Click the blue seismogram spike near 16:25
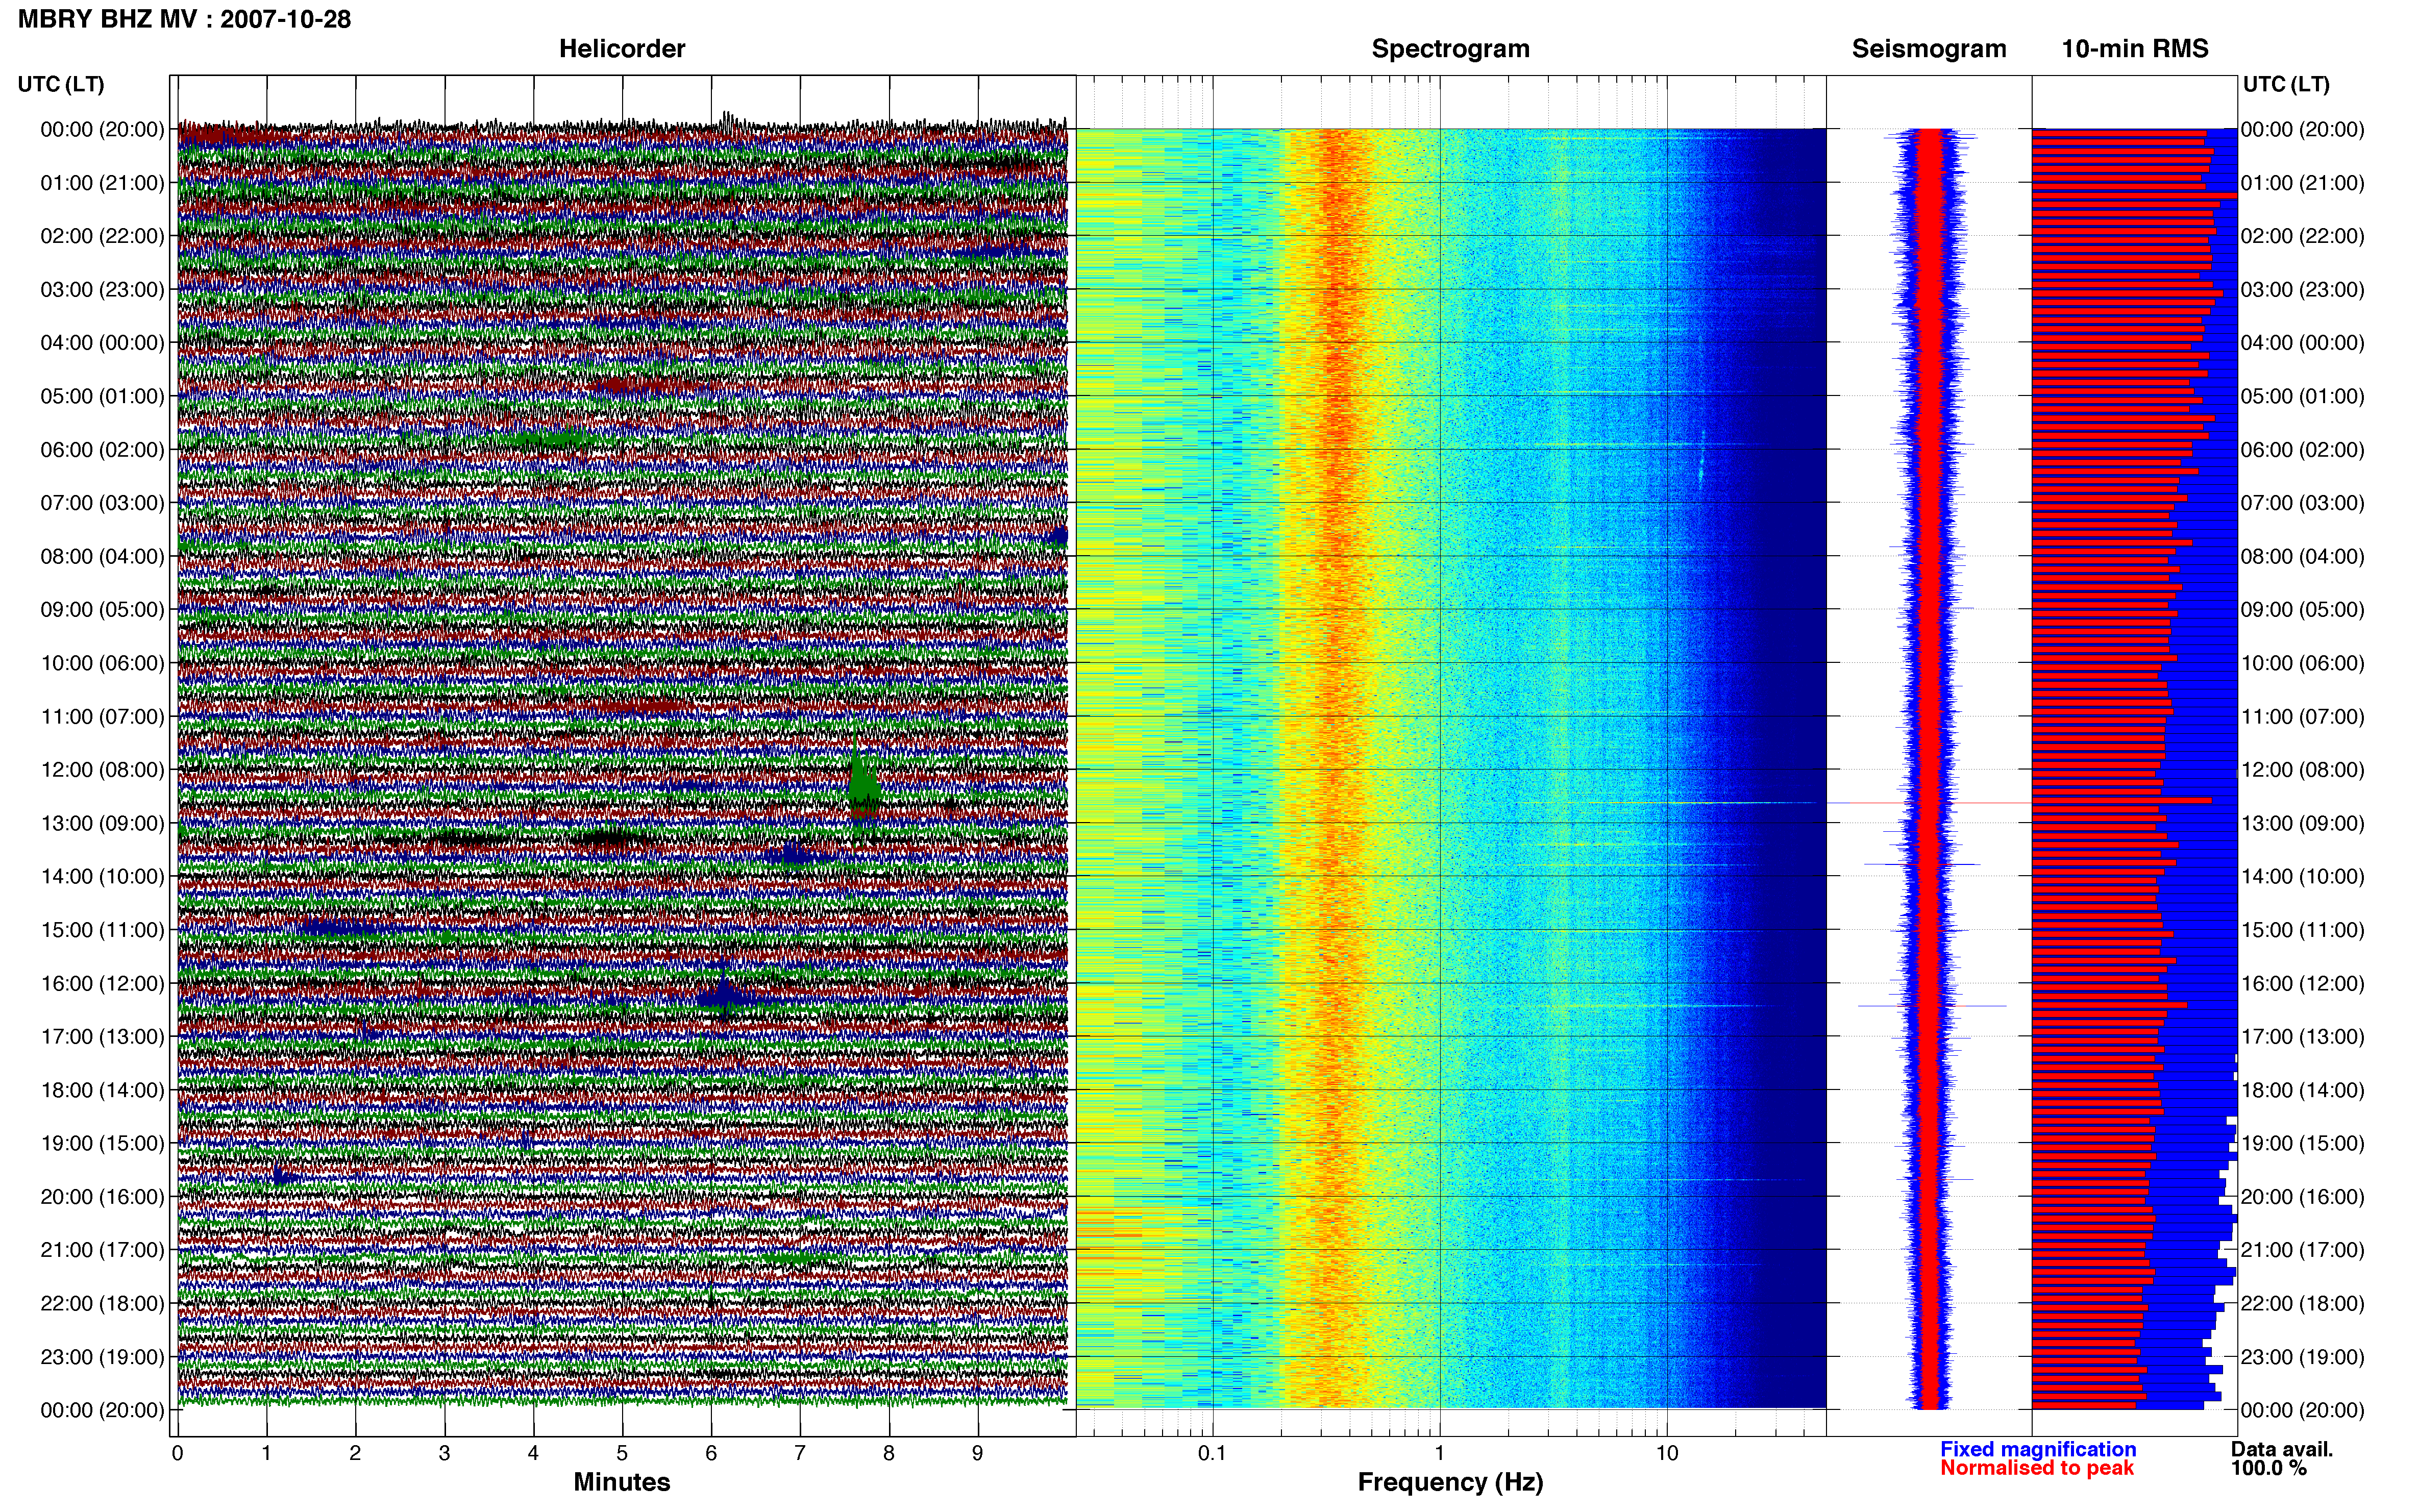2419x1512 pixels. point(1932,1006)
